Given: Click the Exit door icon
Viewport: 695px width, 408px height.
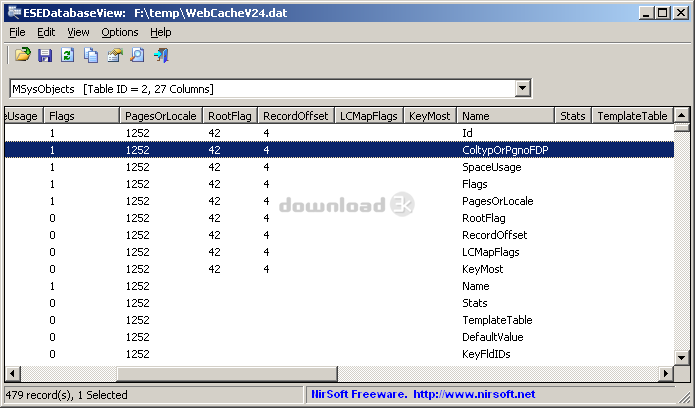Looking at the screenshot, I should [161, 55].
